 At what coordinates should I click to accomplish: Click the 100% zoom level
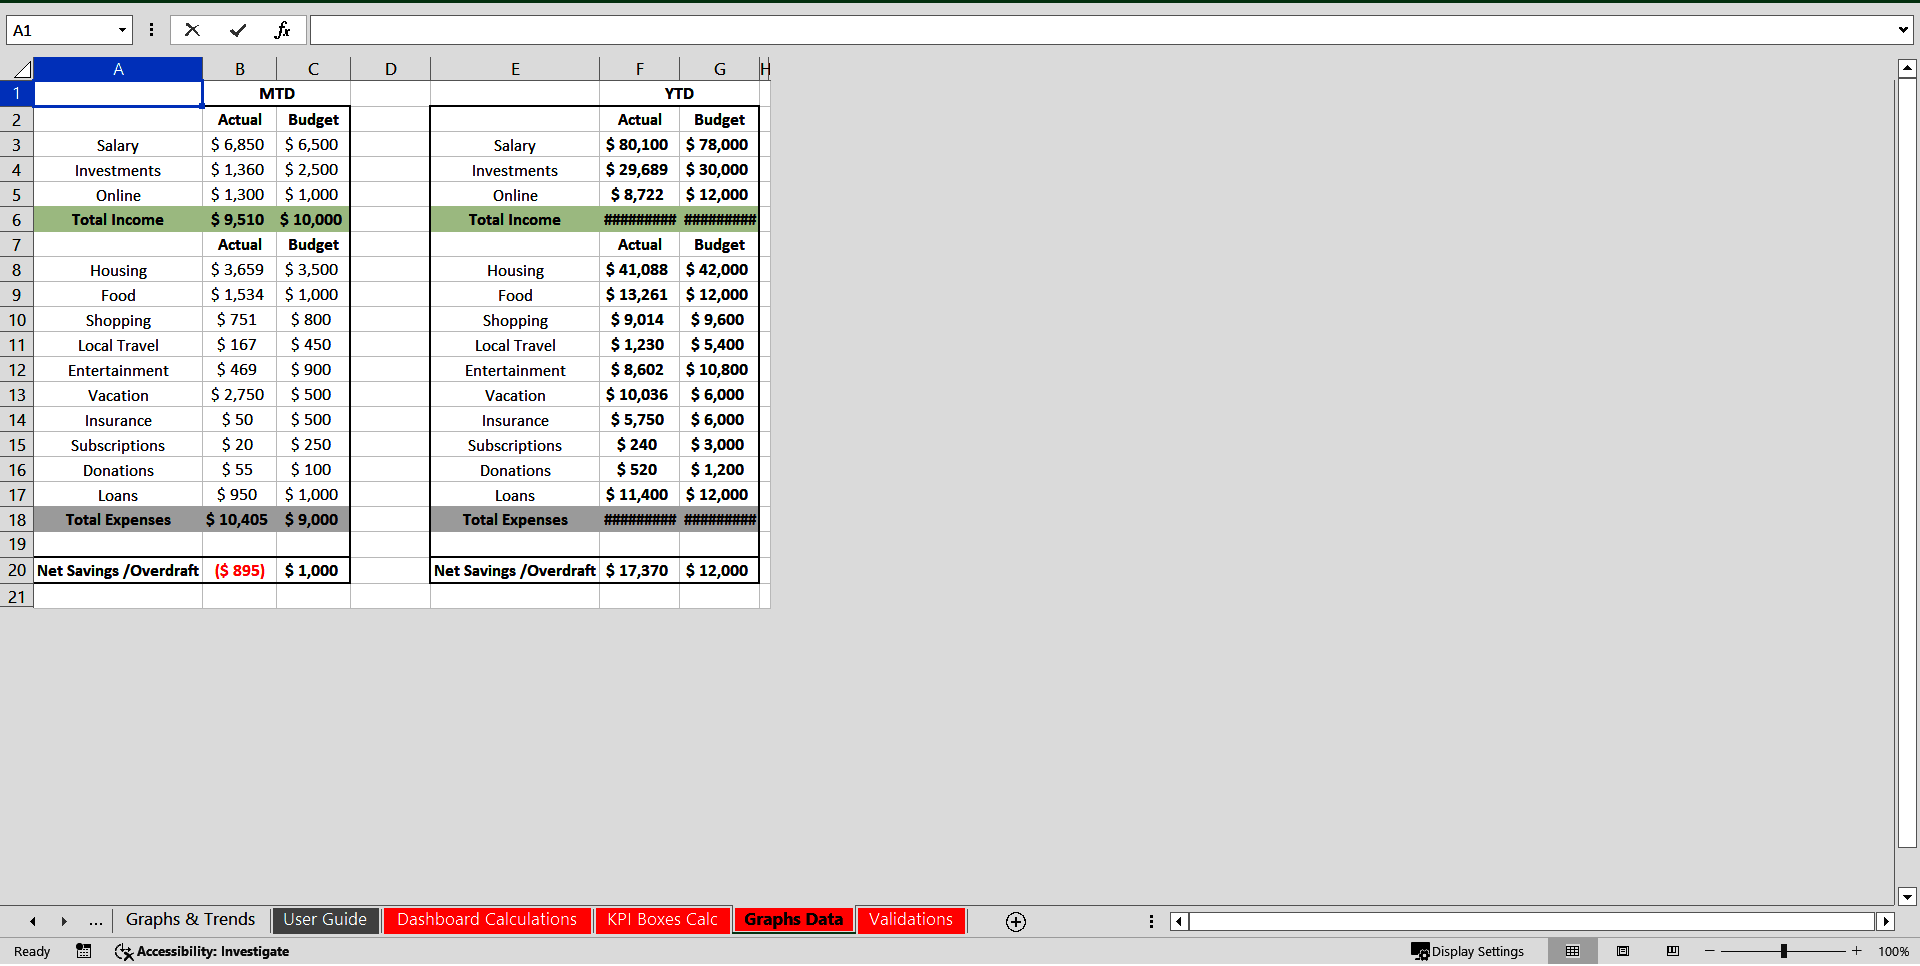click(1894, 951)
